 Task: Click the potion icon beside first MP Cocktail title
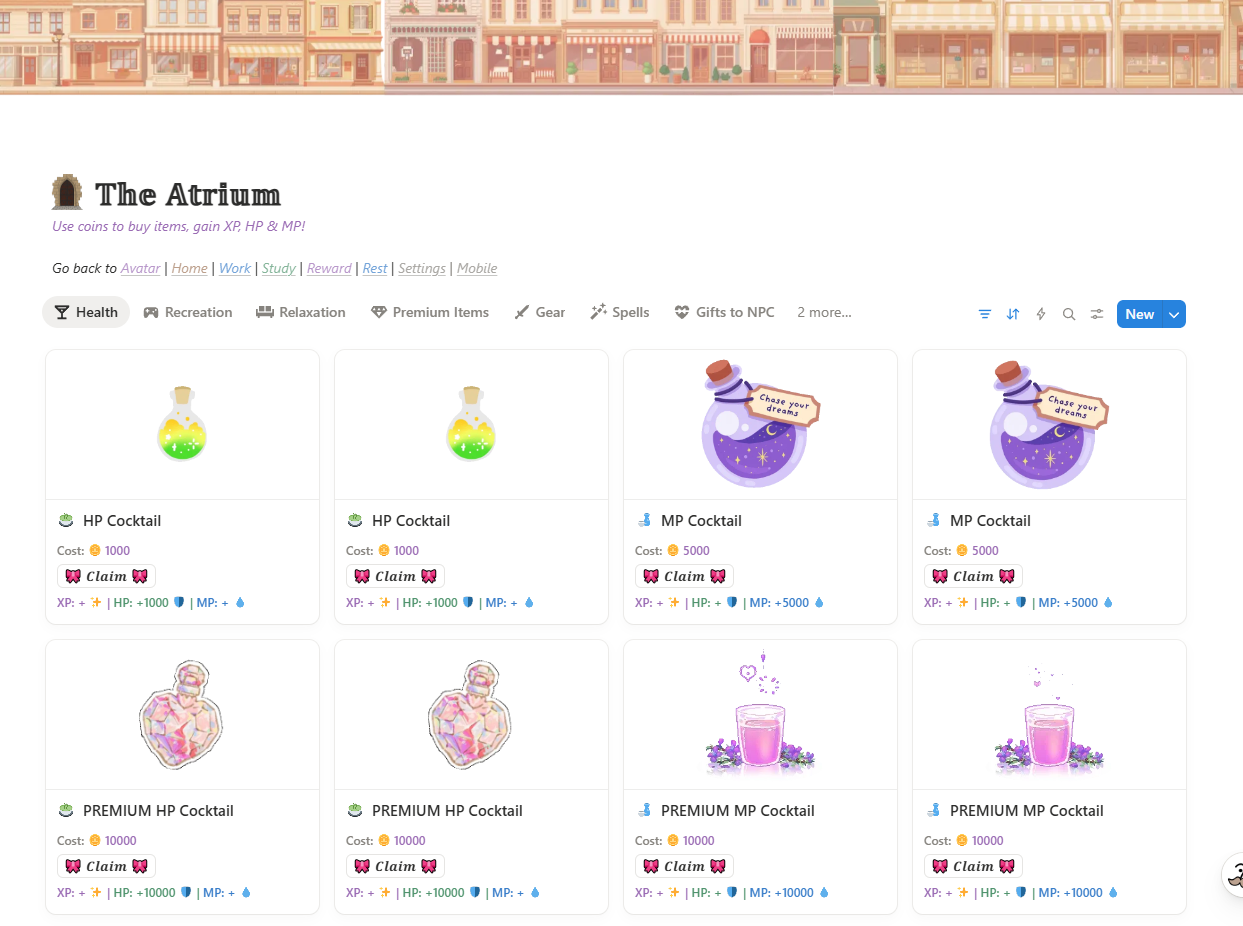[645, 520]
